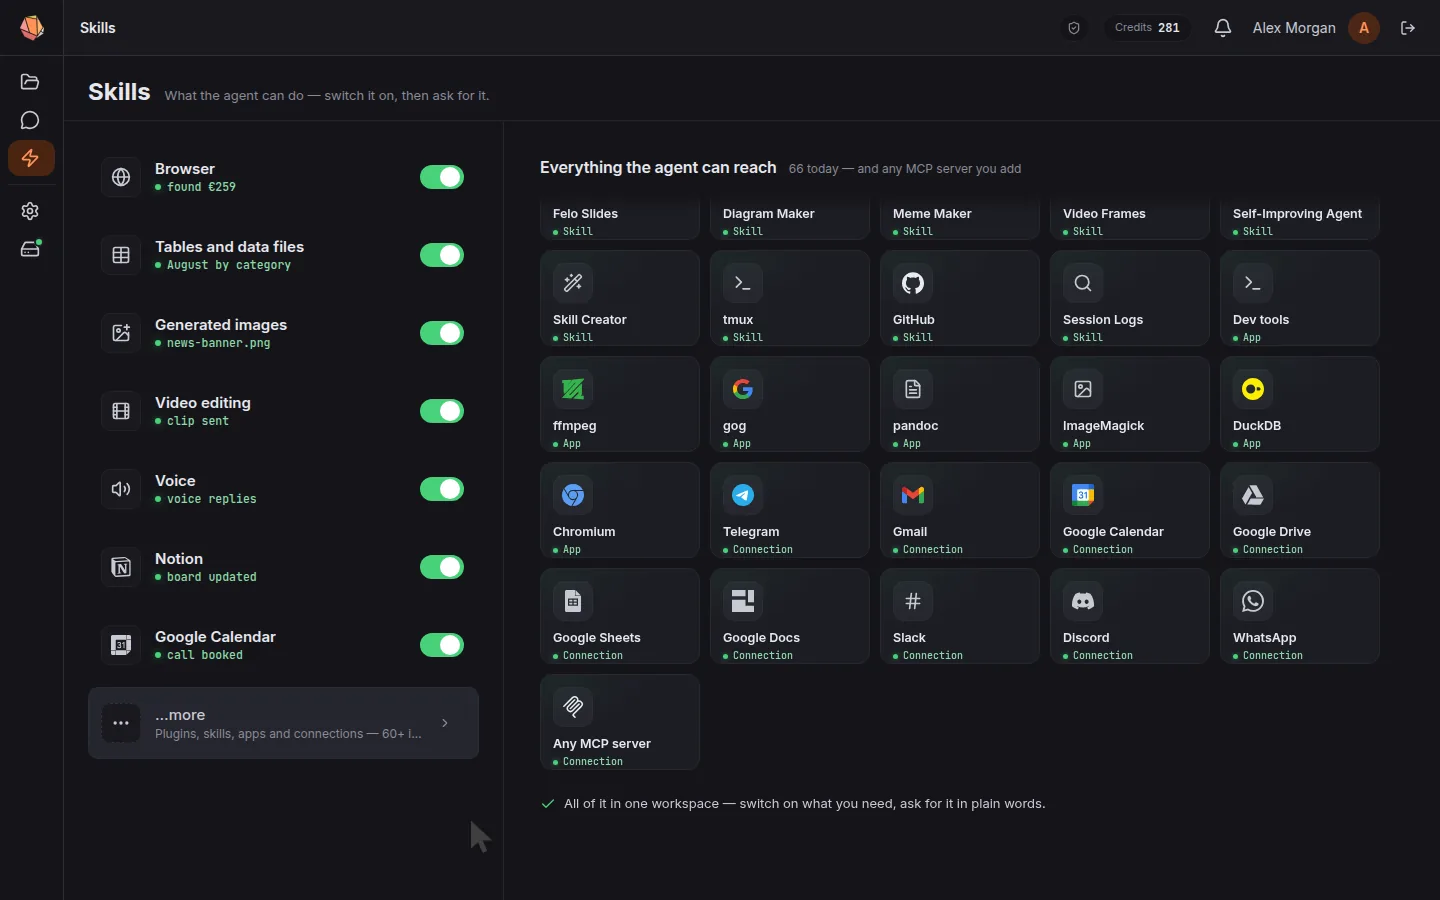Click the WhatsApp phone icon
1440x900 pixels.
pos(1253,601)
